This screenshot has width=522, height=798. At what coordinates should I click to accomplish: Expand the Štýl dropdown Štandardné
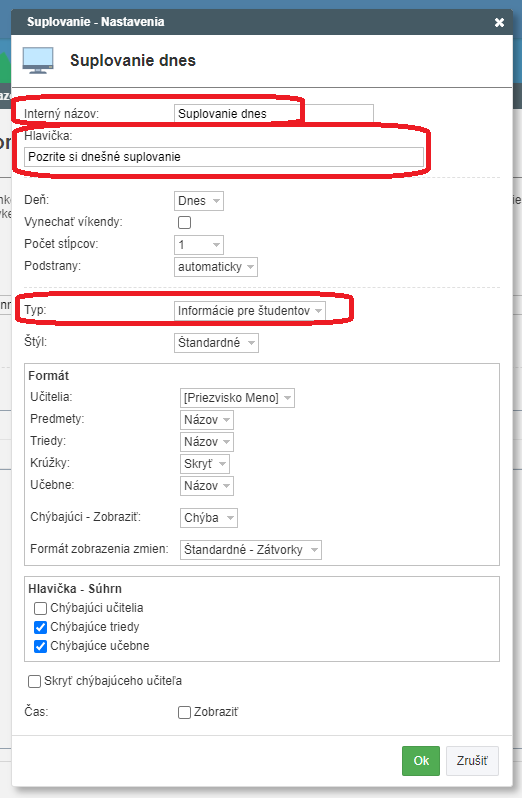[x=216, y=343]
